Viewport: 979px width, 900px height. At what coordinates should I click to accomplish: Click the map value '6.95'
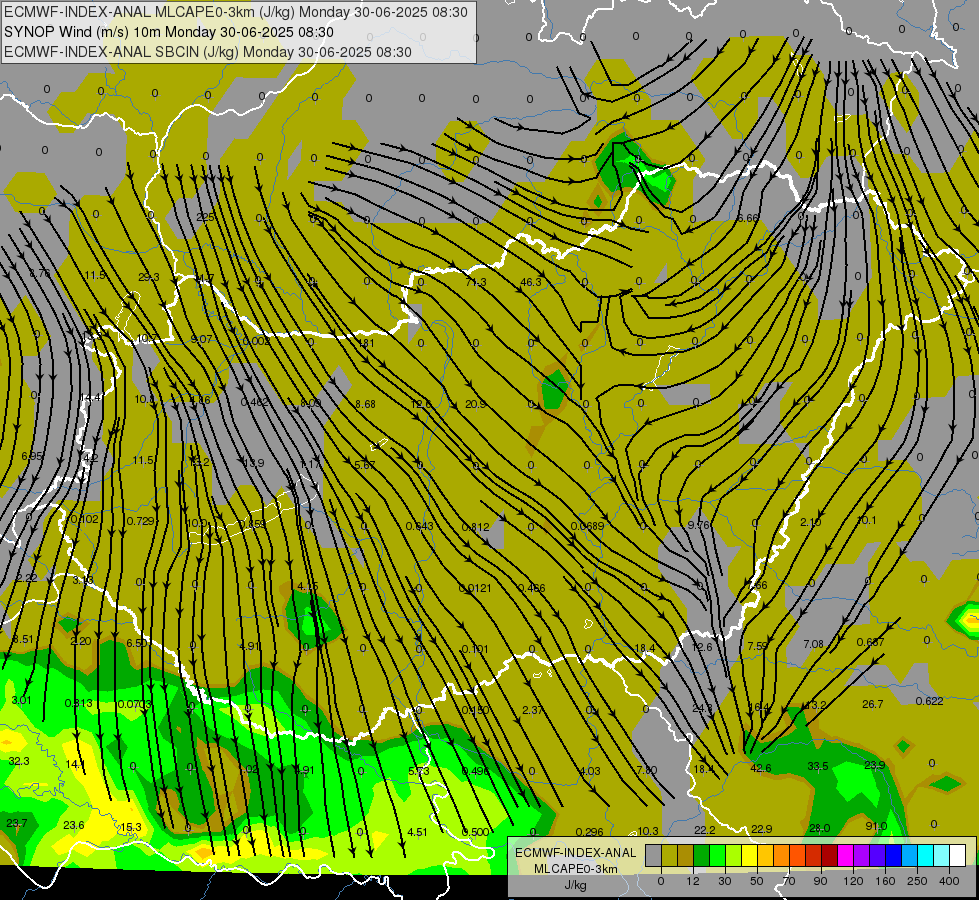point(32,456)
